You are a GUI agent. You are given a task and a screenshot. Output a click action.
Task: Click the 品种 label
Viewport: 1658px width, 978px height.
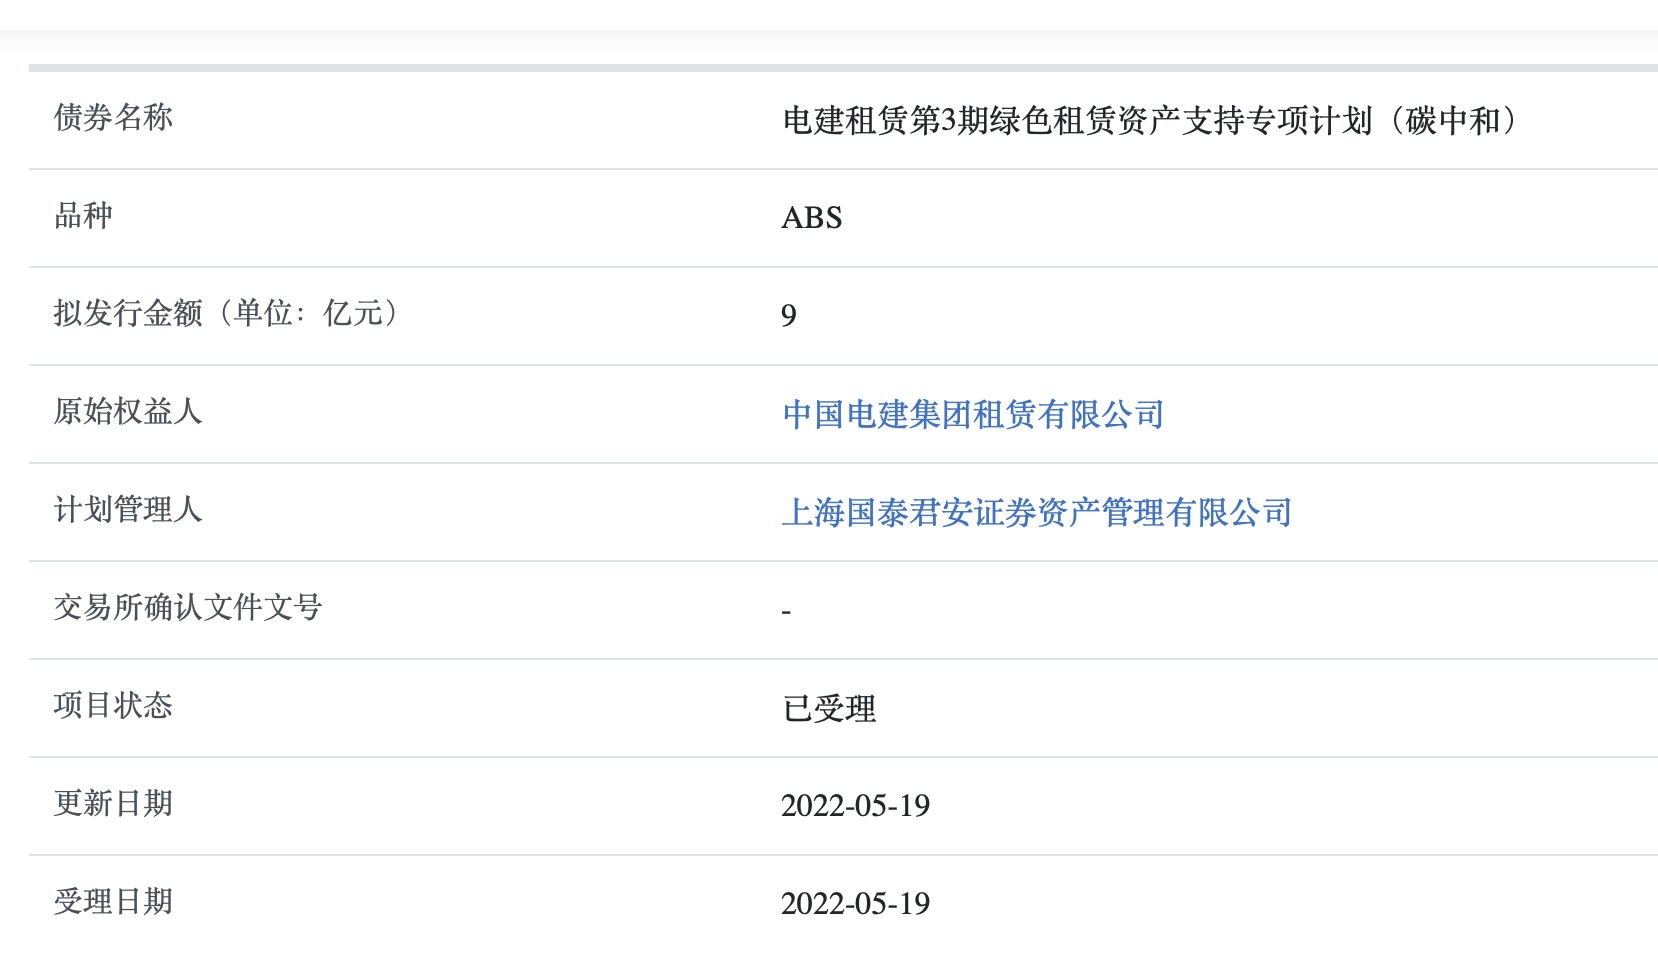coord(83,215)
